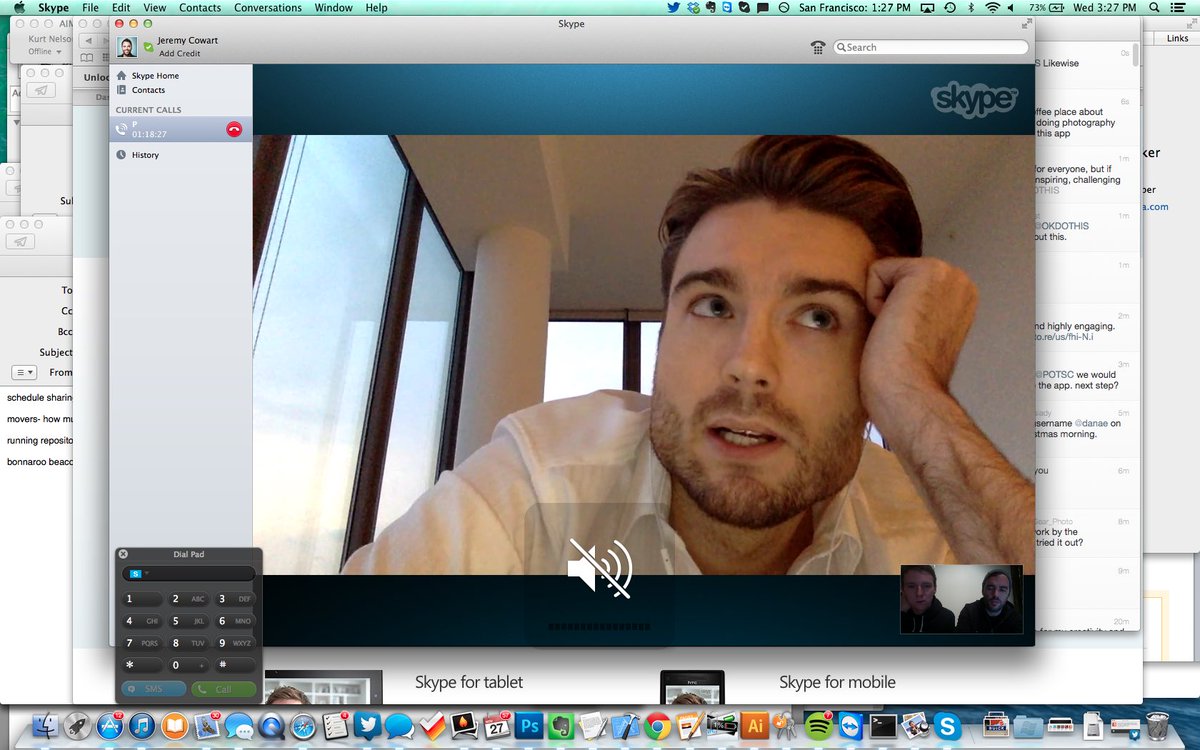
Task: Dial digit 5 JKL on Dial Pad
Action: tap(188, 621)
